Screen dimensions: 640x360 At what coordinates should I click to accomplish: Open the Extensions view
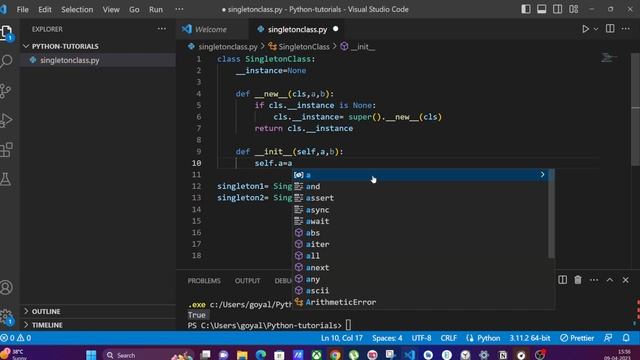6,150
